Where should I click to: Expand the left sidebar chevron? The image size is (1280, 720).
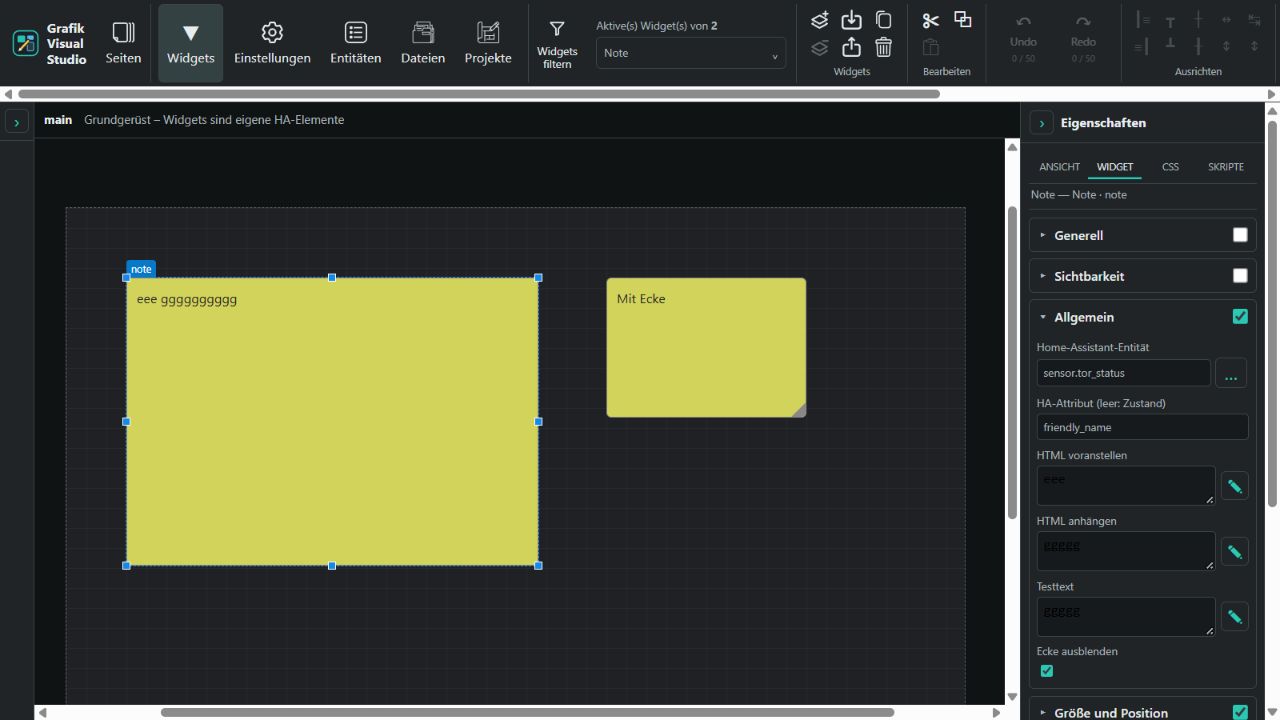tap(17, 122)
